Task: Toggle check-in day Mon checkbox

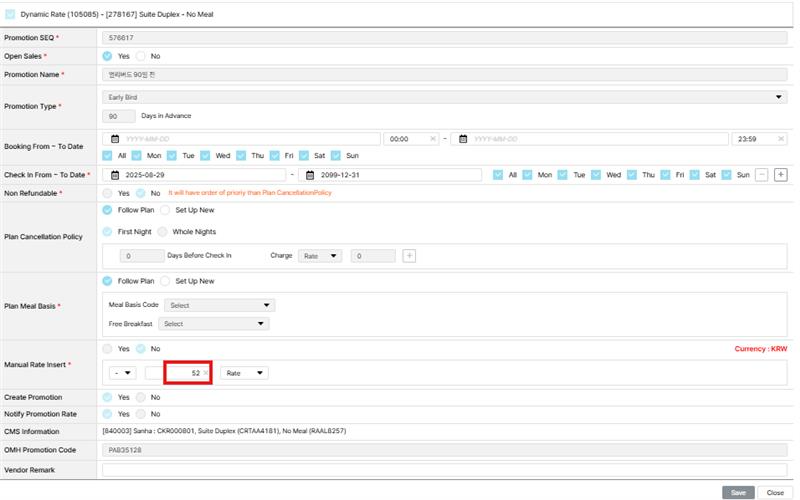Action: [x=528, y=175]
